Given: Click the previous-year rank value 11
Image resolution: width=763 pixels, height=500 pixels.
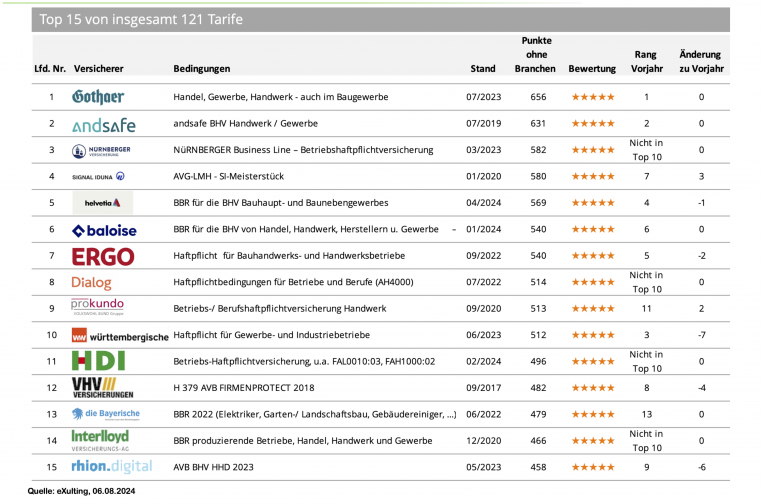Looking at the screenshot, I should (646, 308).
